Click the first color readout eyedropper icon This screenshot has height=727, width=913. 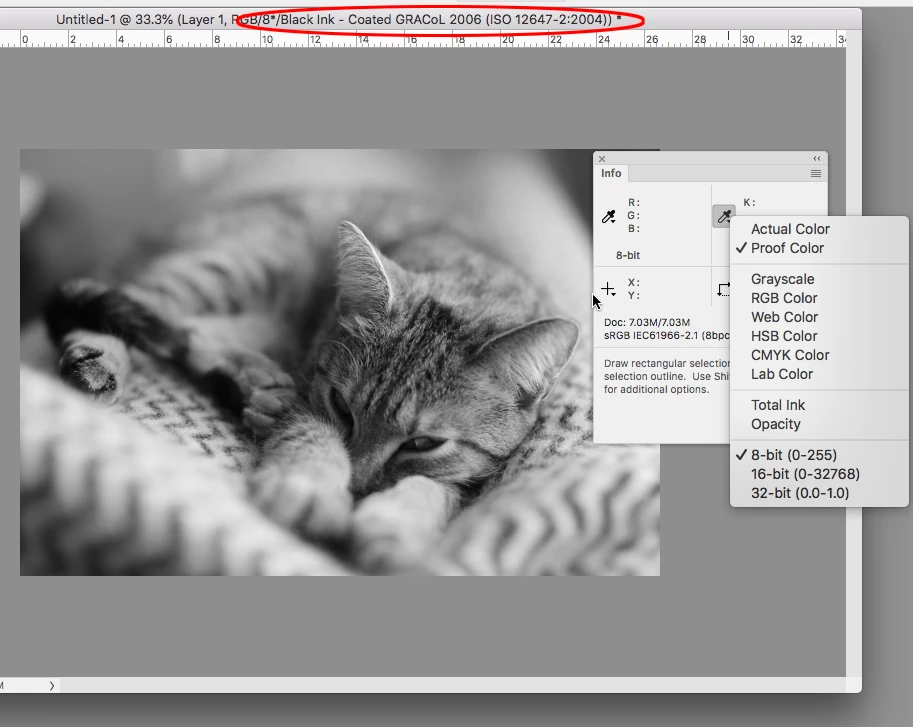[x=608, y=217]
